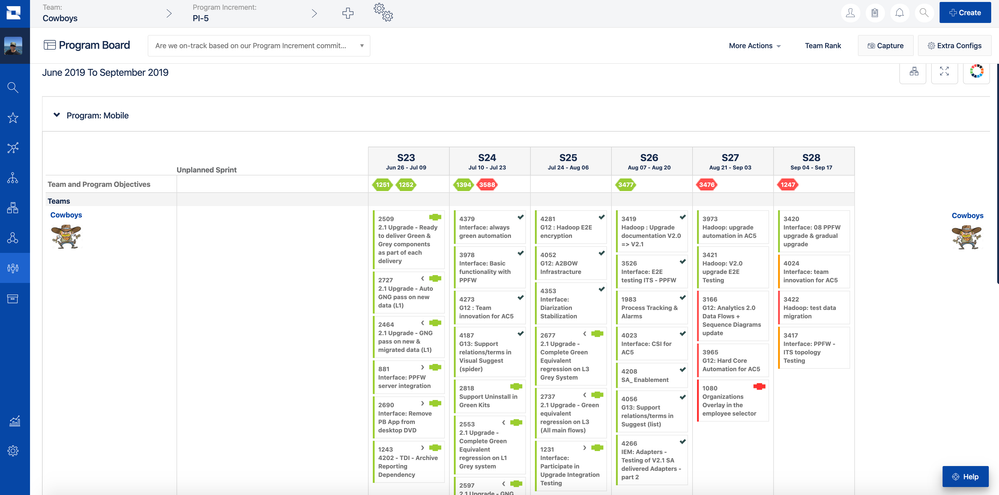Open the Help button
999x495 pixels.
[965, 477]
